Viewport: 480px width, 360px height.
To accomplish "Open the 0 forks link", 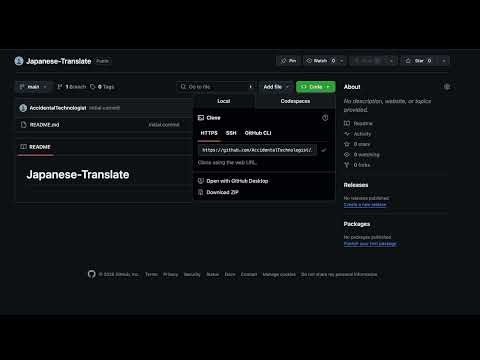I will click(x=362, y=165).
